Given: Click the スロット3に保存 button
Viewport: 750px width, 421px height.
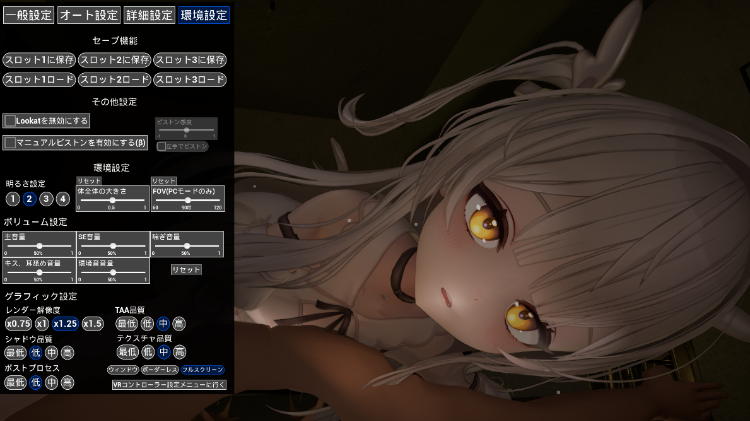Looking at the screenshot, I should pos(190,60).
